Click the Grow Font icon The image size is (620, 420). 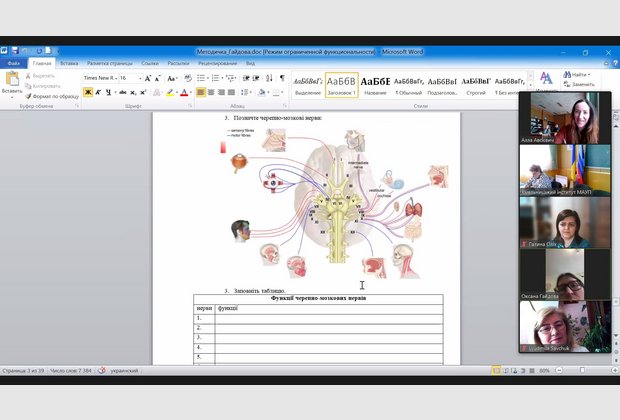point(148,77)
